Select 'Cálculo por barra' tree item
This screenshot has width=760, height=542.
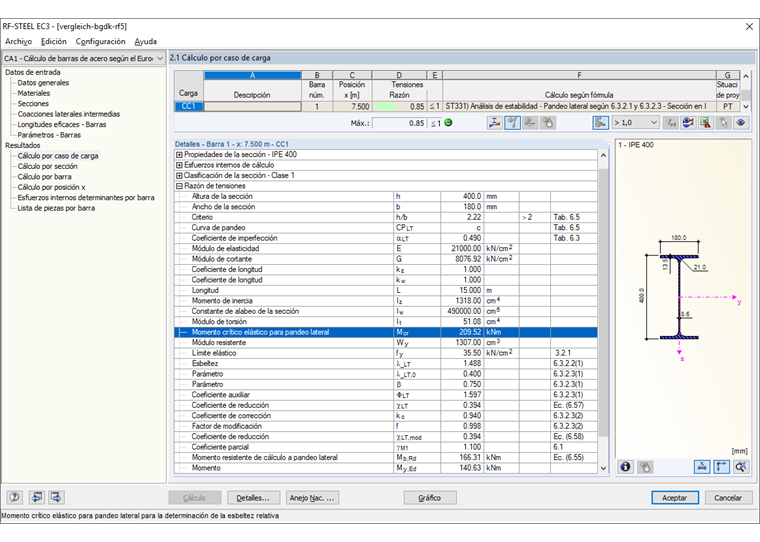45,177
